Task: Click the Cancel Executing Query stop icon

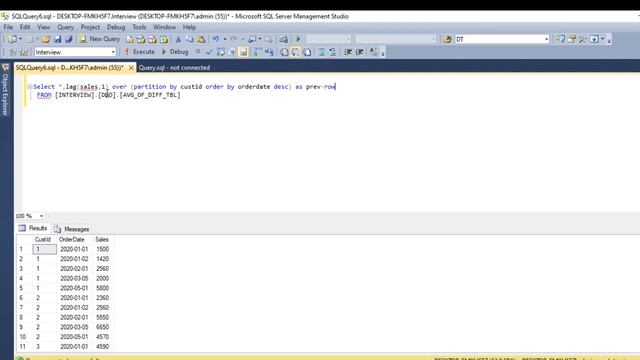Action: 198,52
